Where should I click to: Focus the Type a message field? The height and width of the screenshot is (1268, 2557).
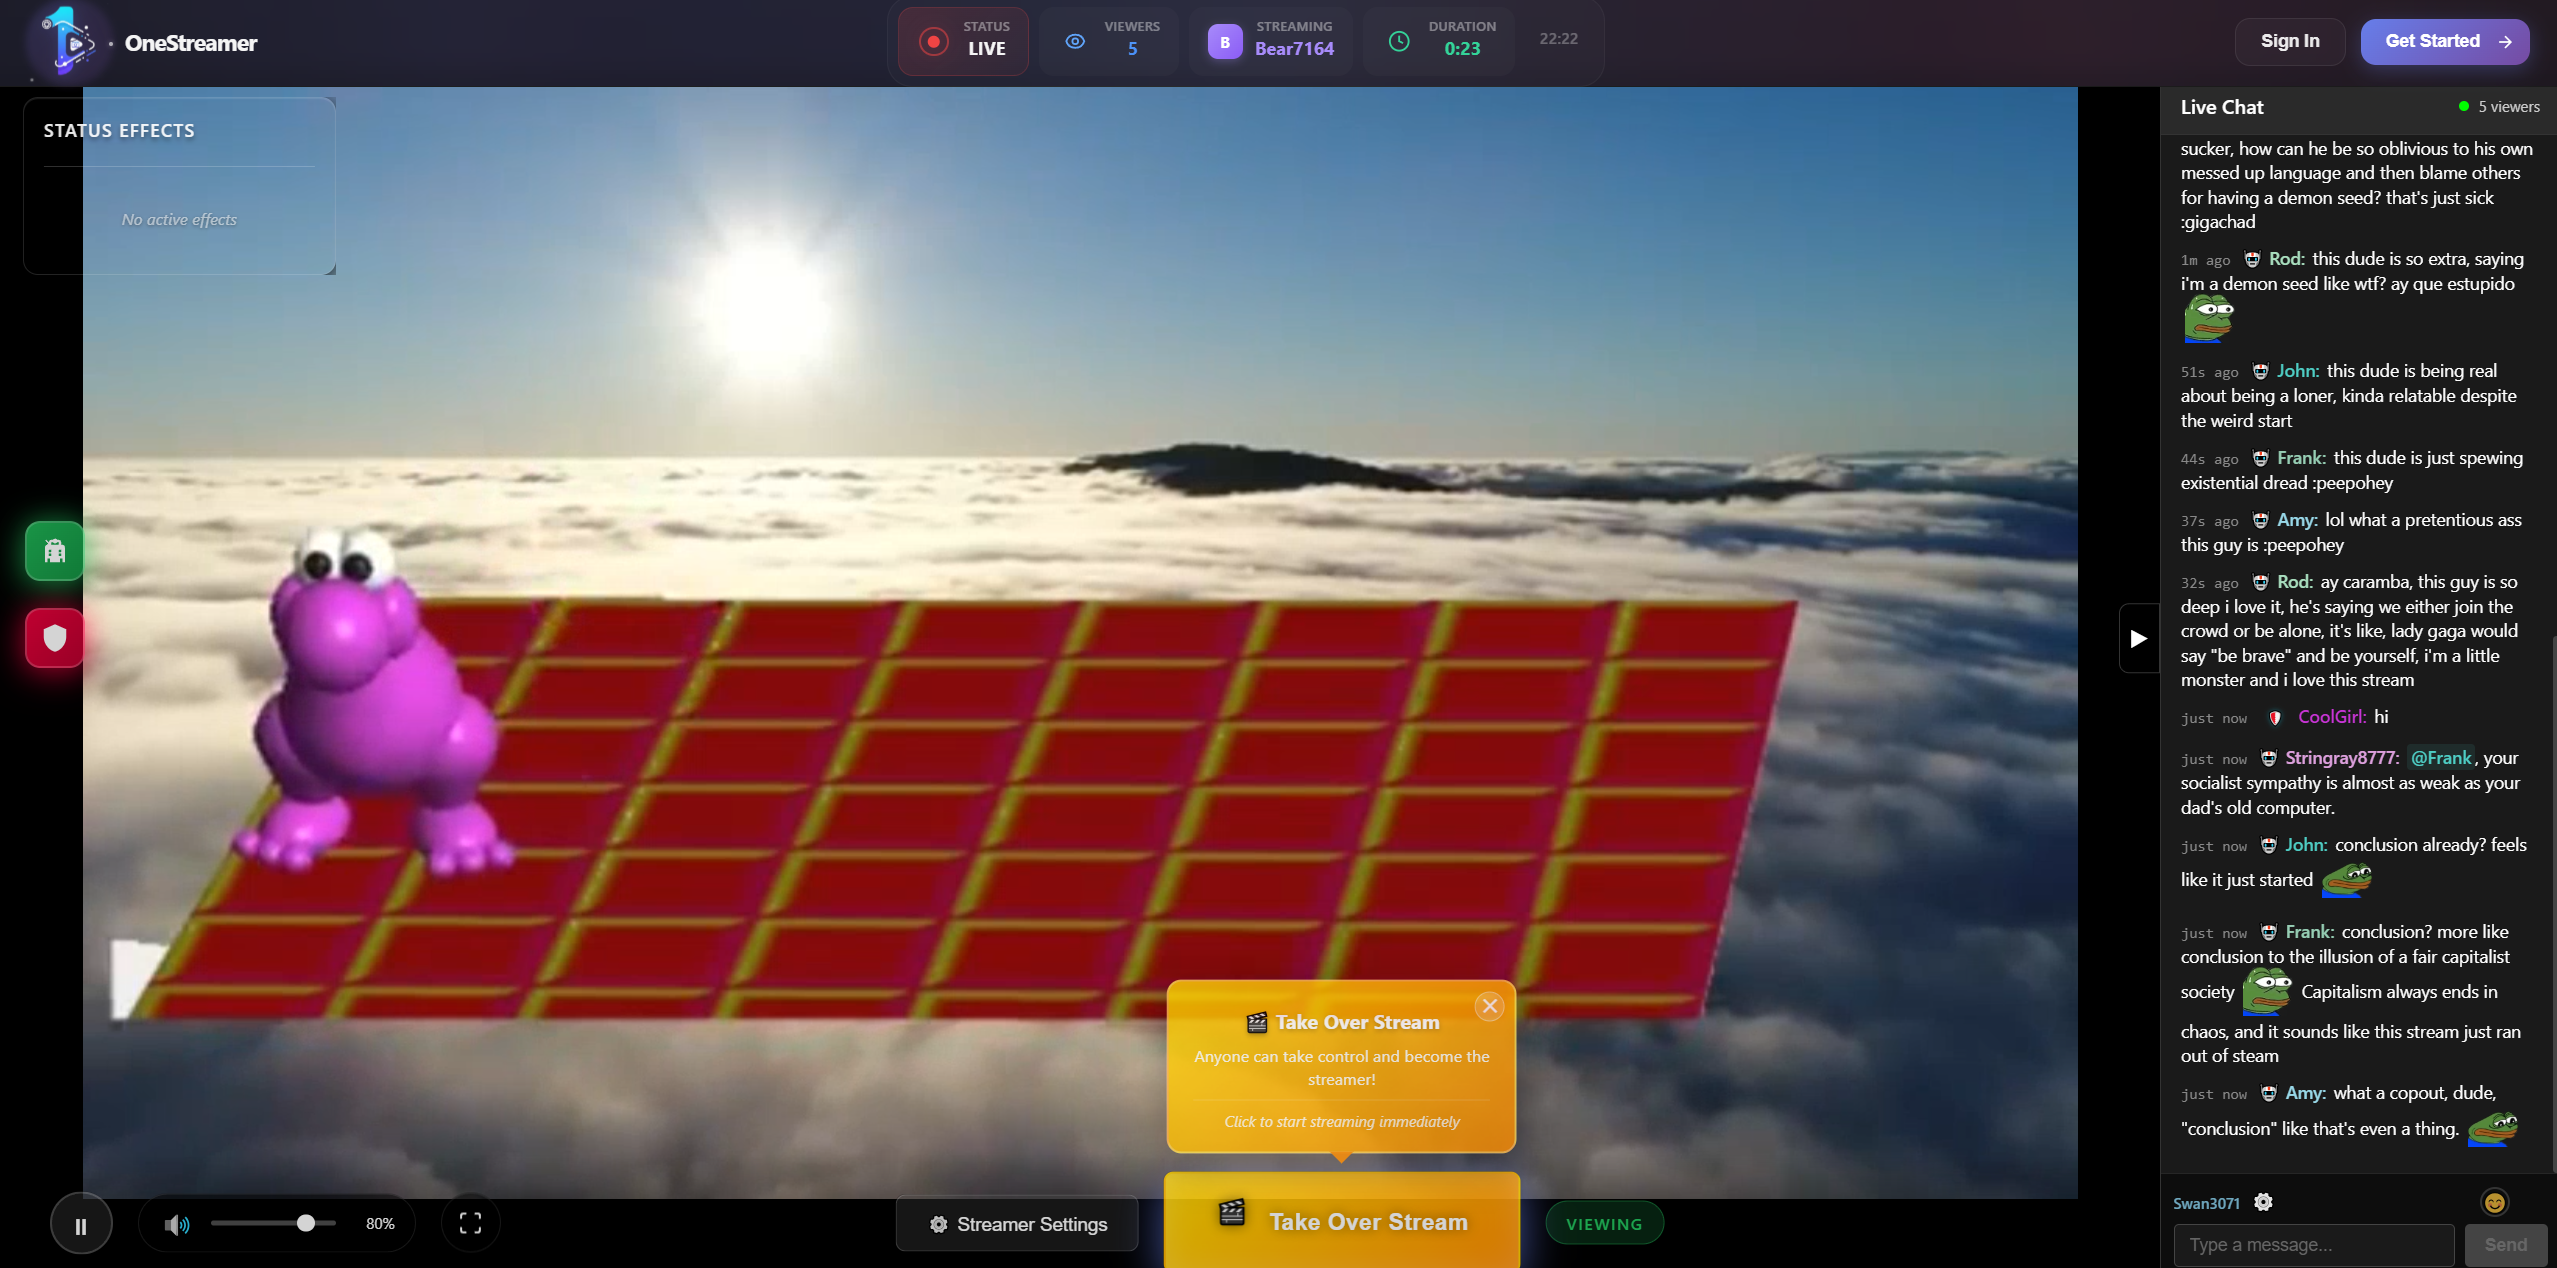coord(2313,1245)
